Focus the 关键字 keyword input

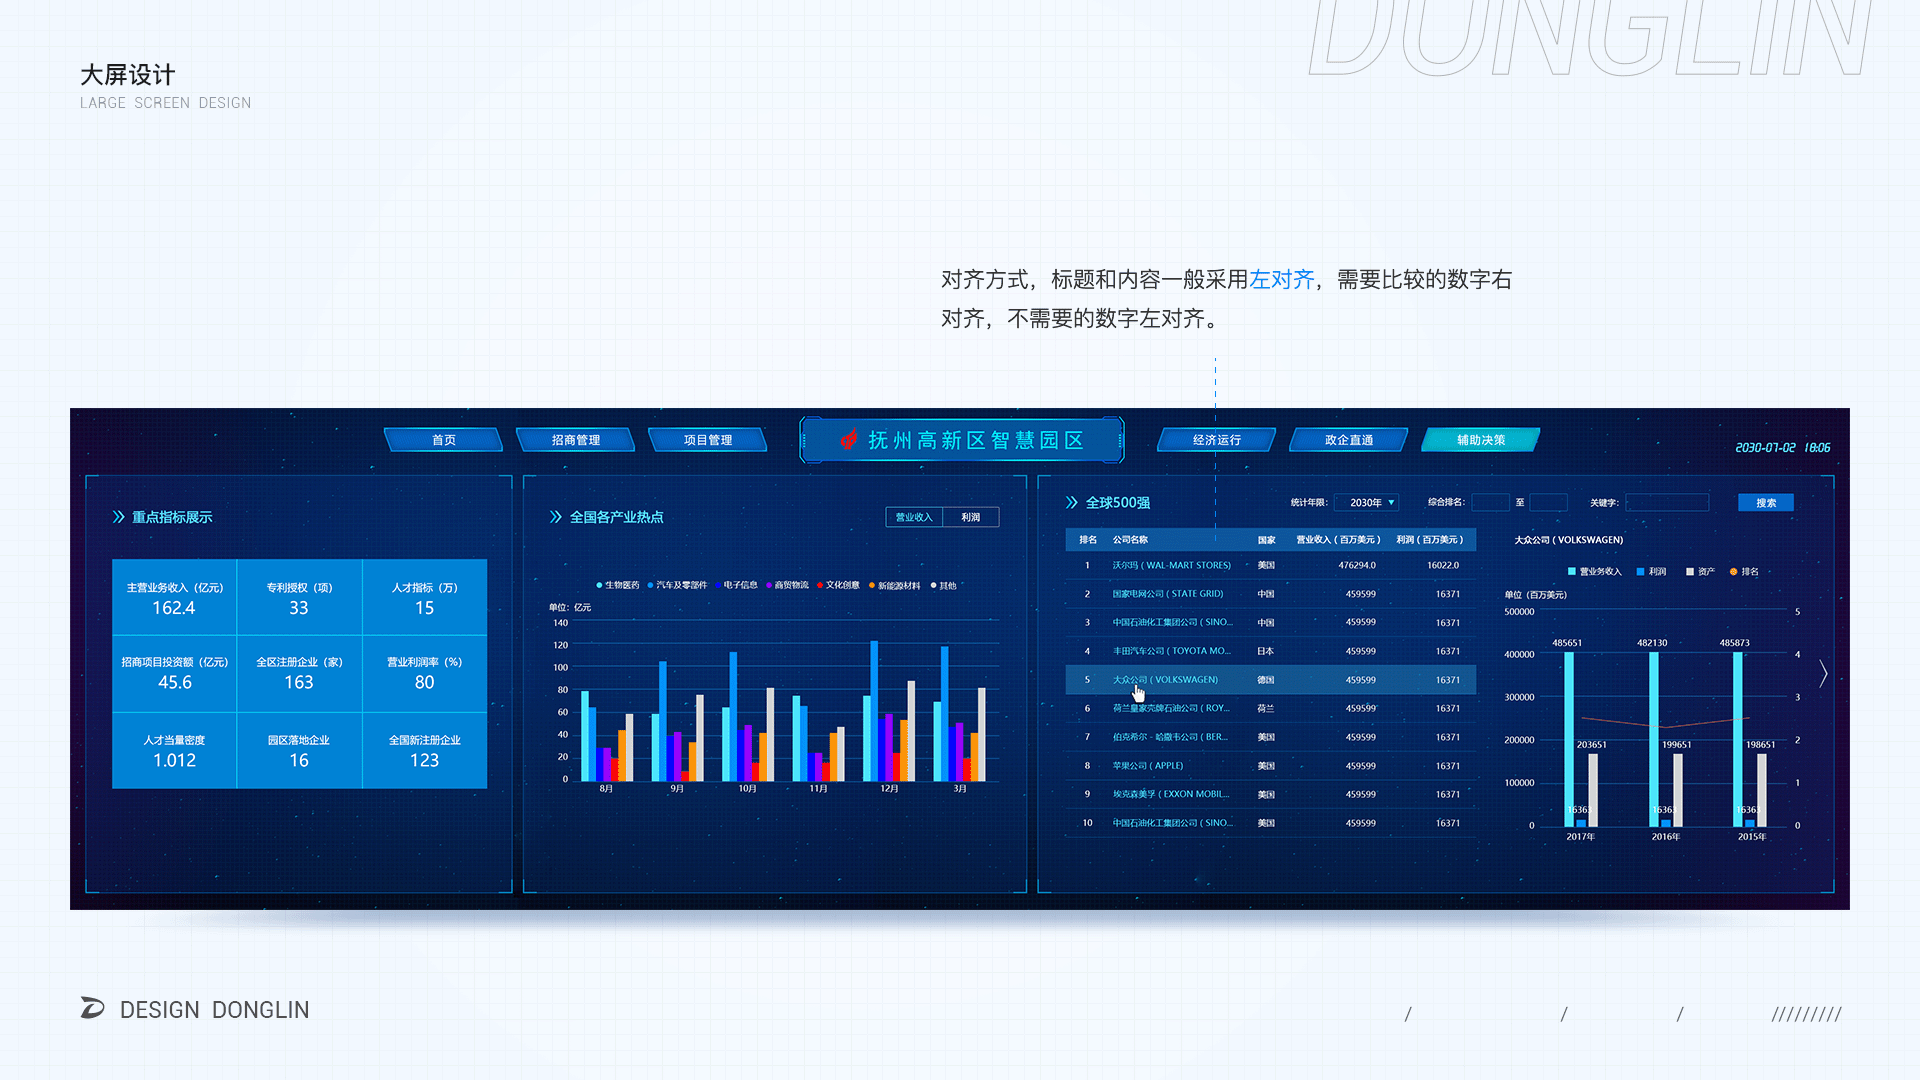coord(1667,503)
